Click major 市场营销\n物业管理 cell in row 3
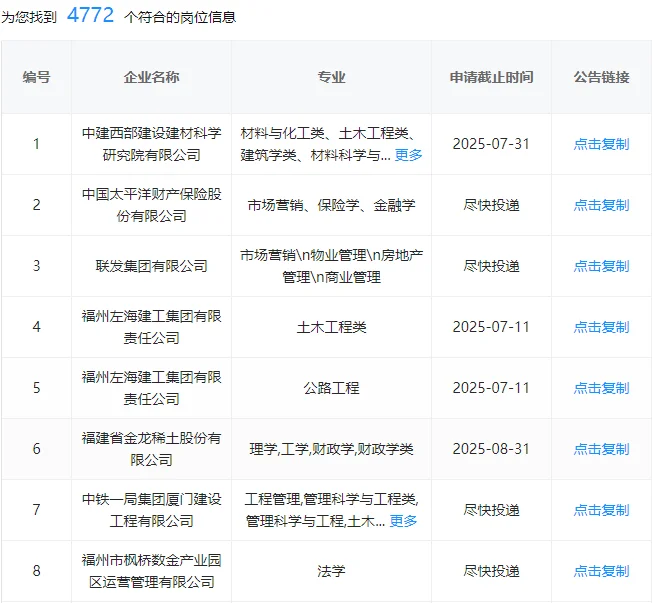This screenshot has height=603, width=652. [x=331, y=266]
